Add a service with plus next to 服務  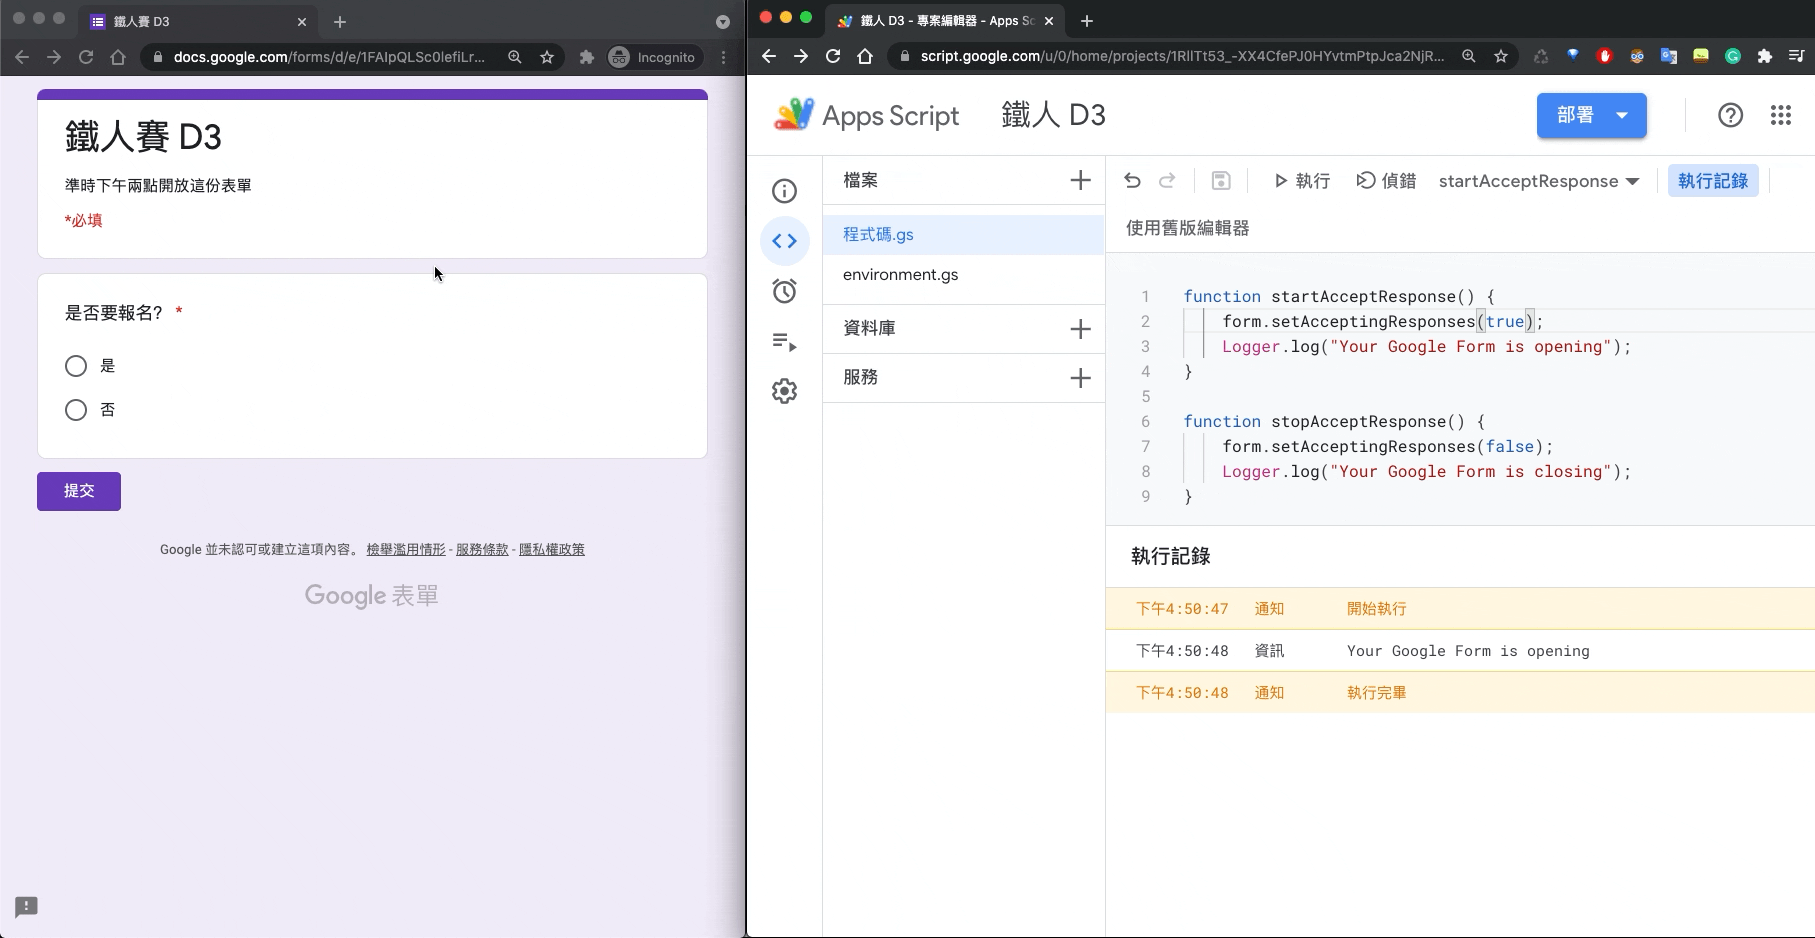tap(1080, 378)
